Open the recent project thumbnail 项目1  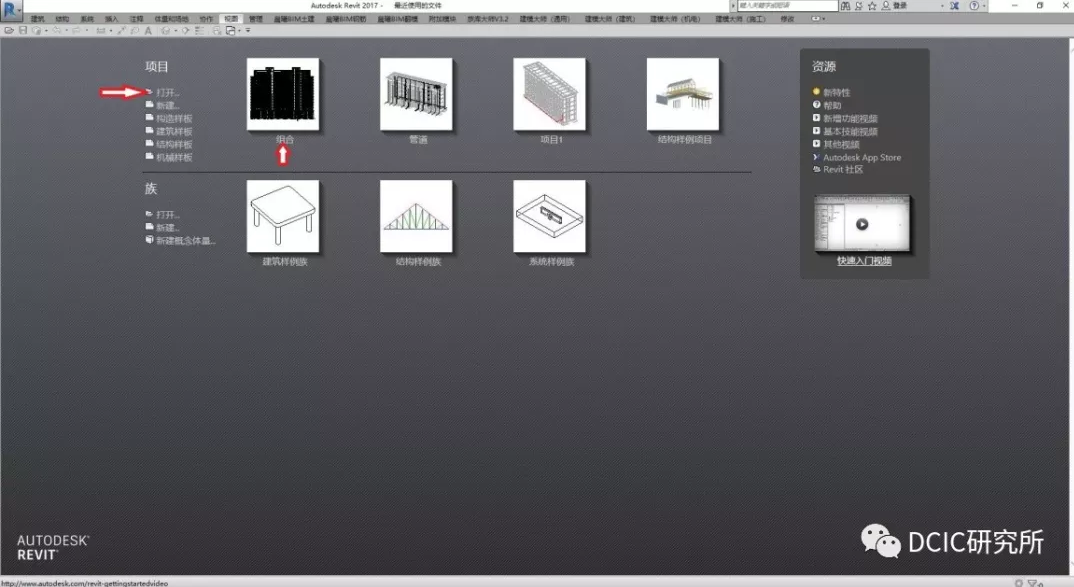click(549, 95)
